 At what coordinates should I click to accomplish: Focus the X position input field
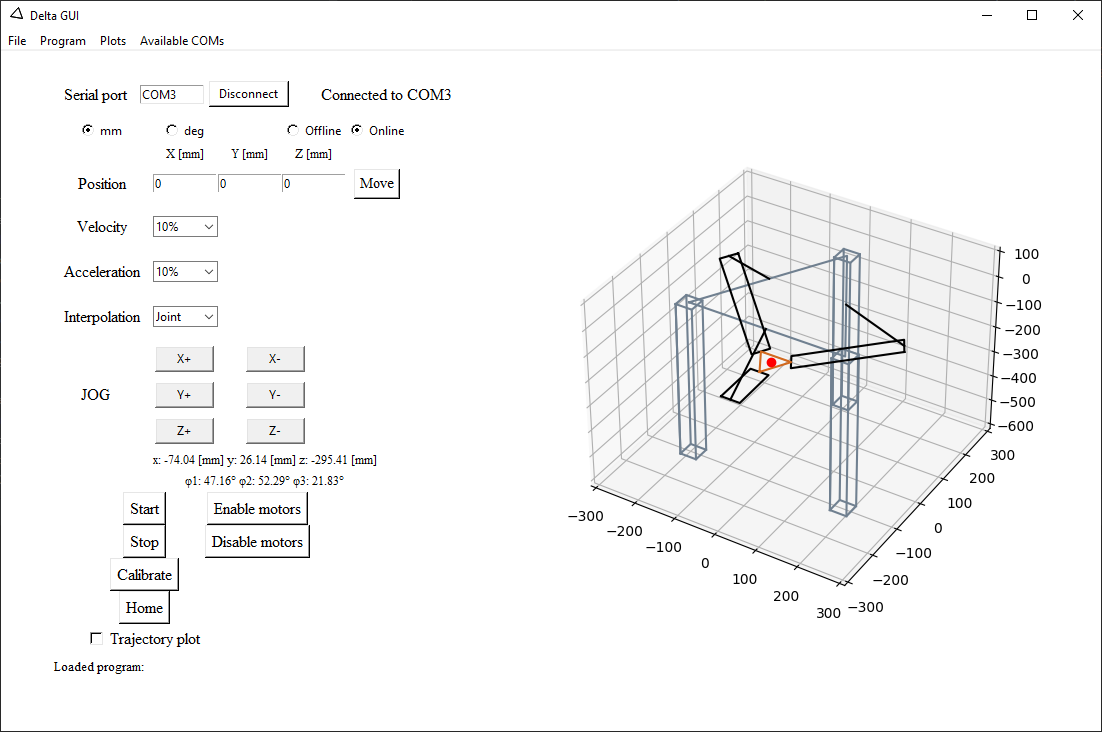(x=184, y=183)
